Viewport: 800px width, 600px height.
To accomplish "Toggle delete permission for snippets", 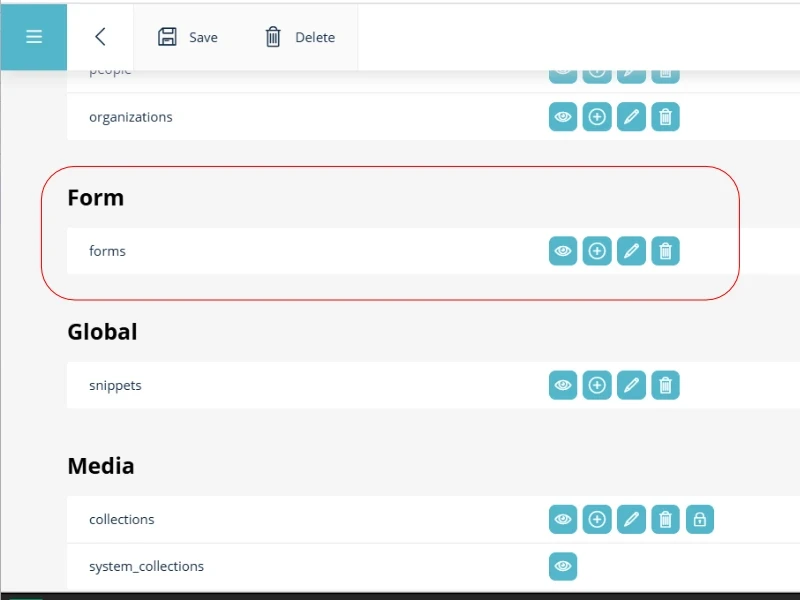I will tap(665, 385).
